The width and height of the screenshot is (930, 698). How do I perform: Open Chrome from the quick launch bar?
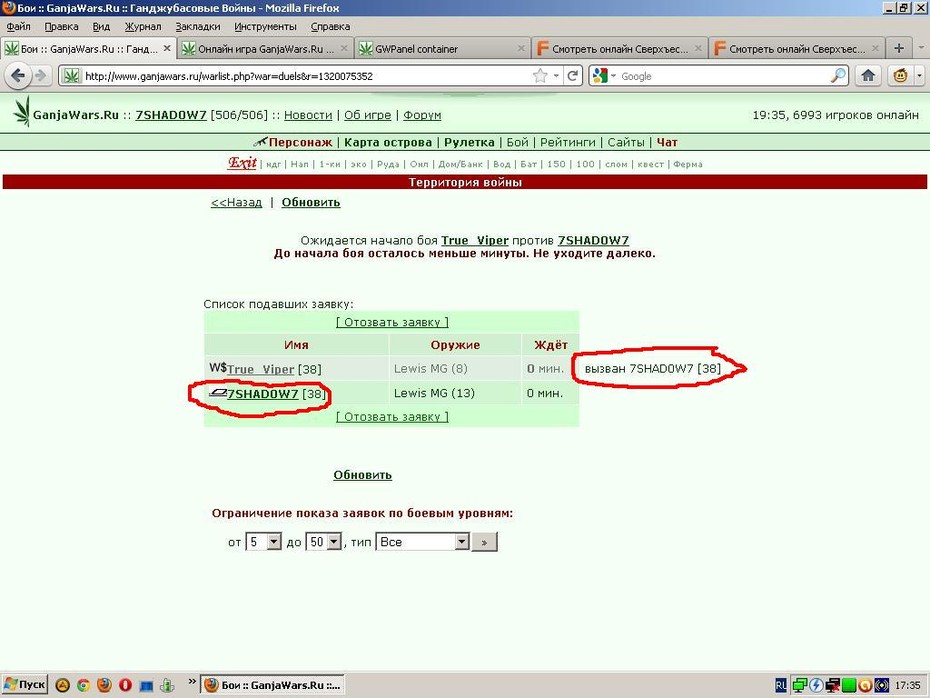click(x=83, y=686)
